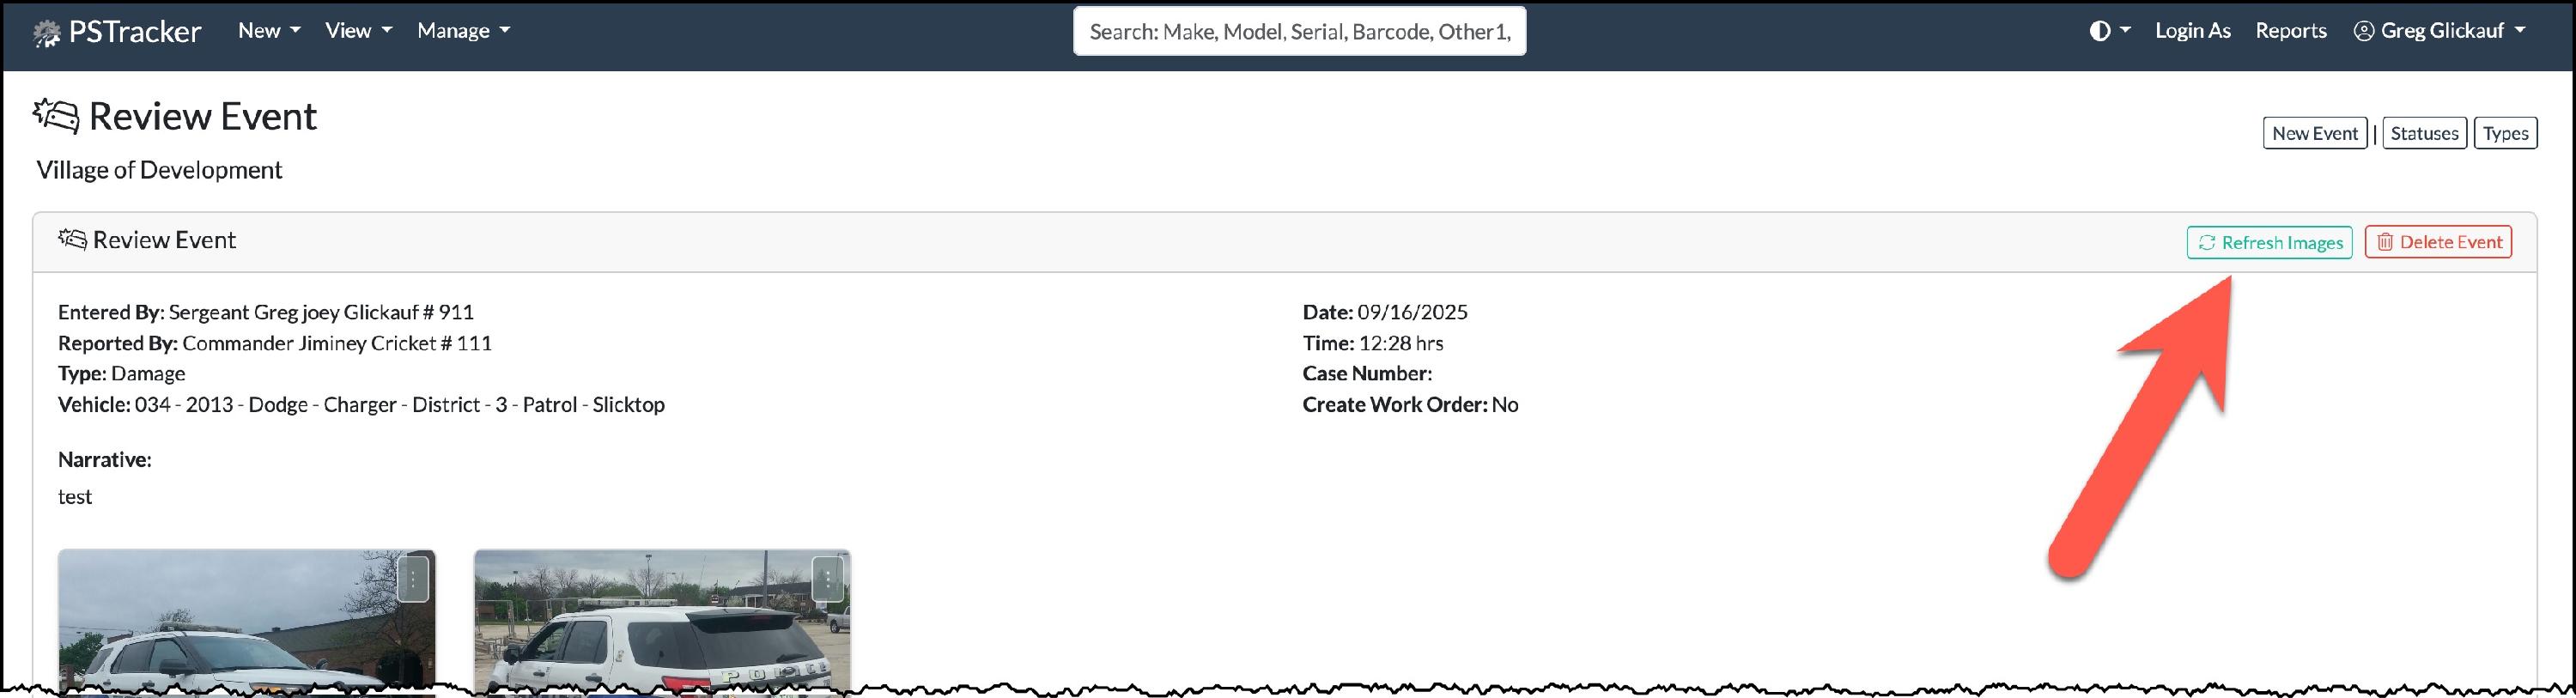Click the Entered By Sergeant Greg Glickauf text
The width and height of the screenshot is (2576, 698).
click(266, 312)
